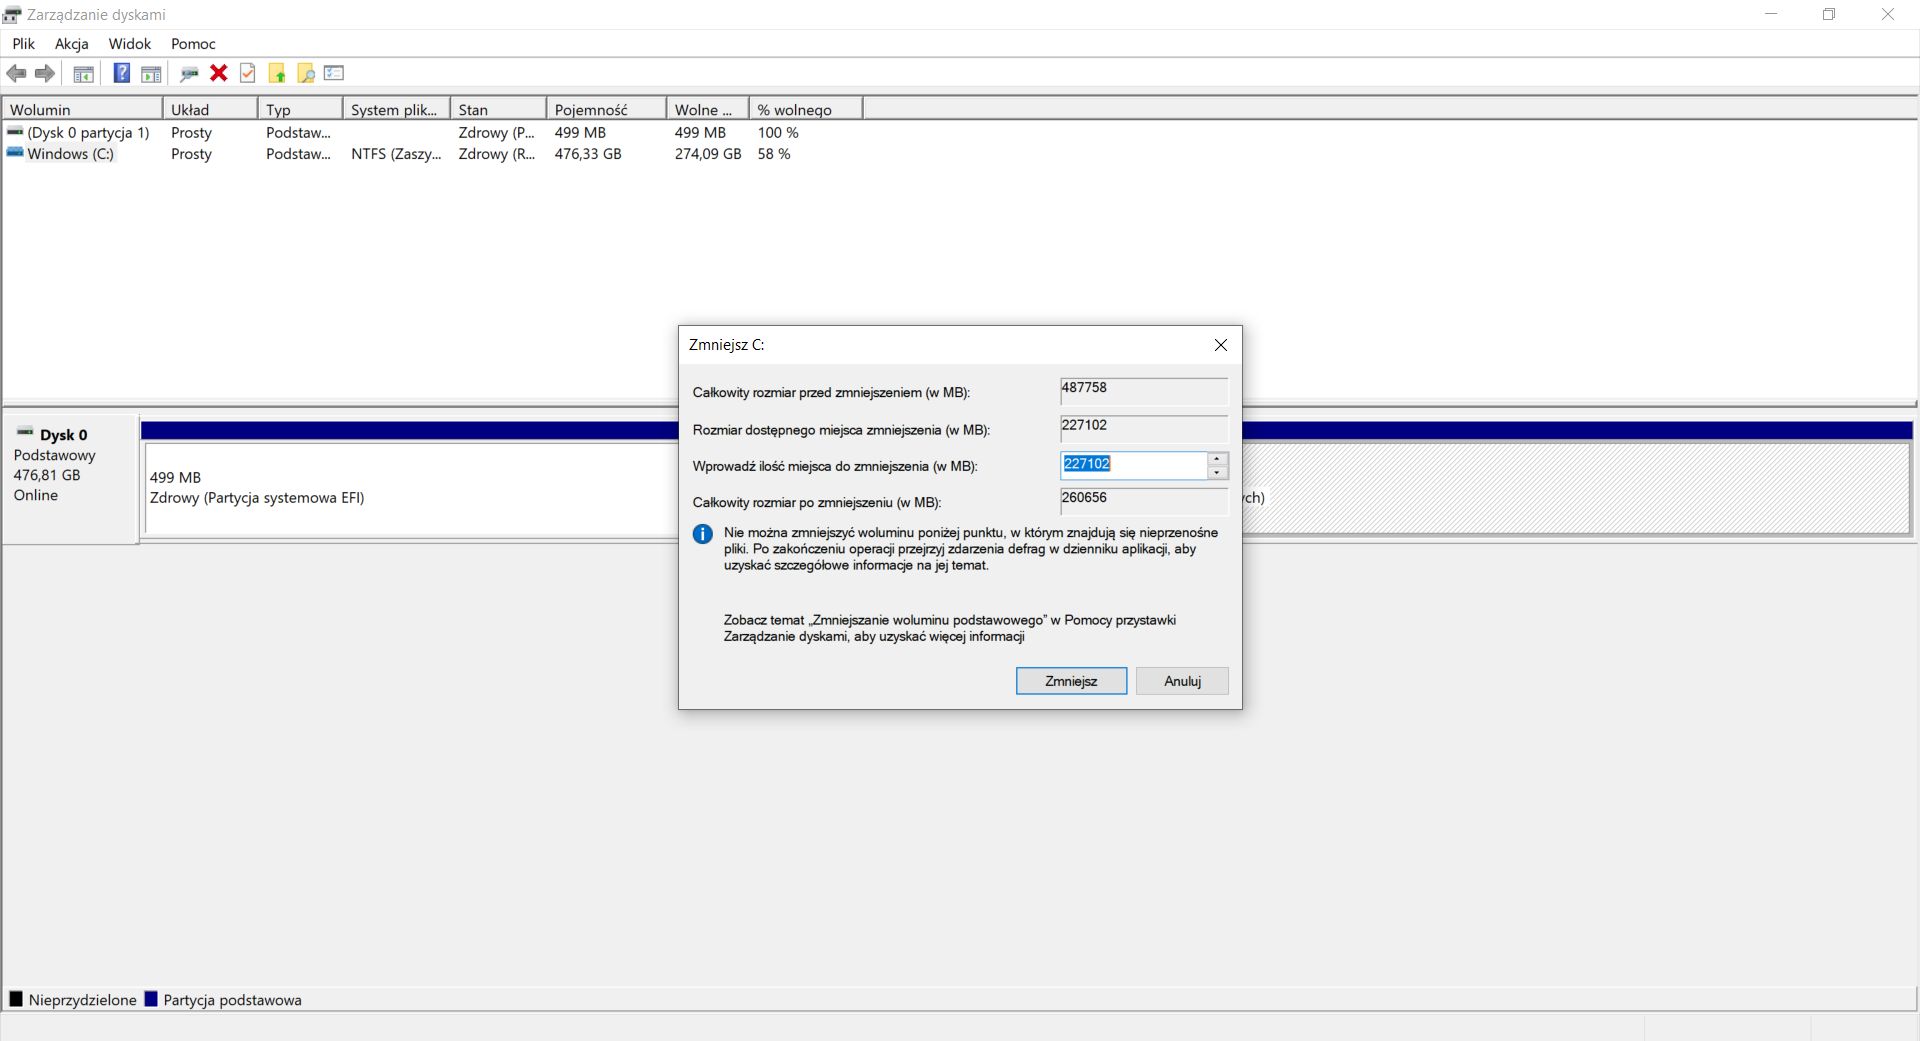Open Help via the blue question mark icon
The width and height of the screenshot is (1920, 1041).
tap(121, 73)
